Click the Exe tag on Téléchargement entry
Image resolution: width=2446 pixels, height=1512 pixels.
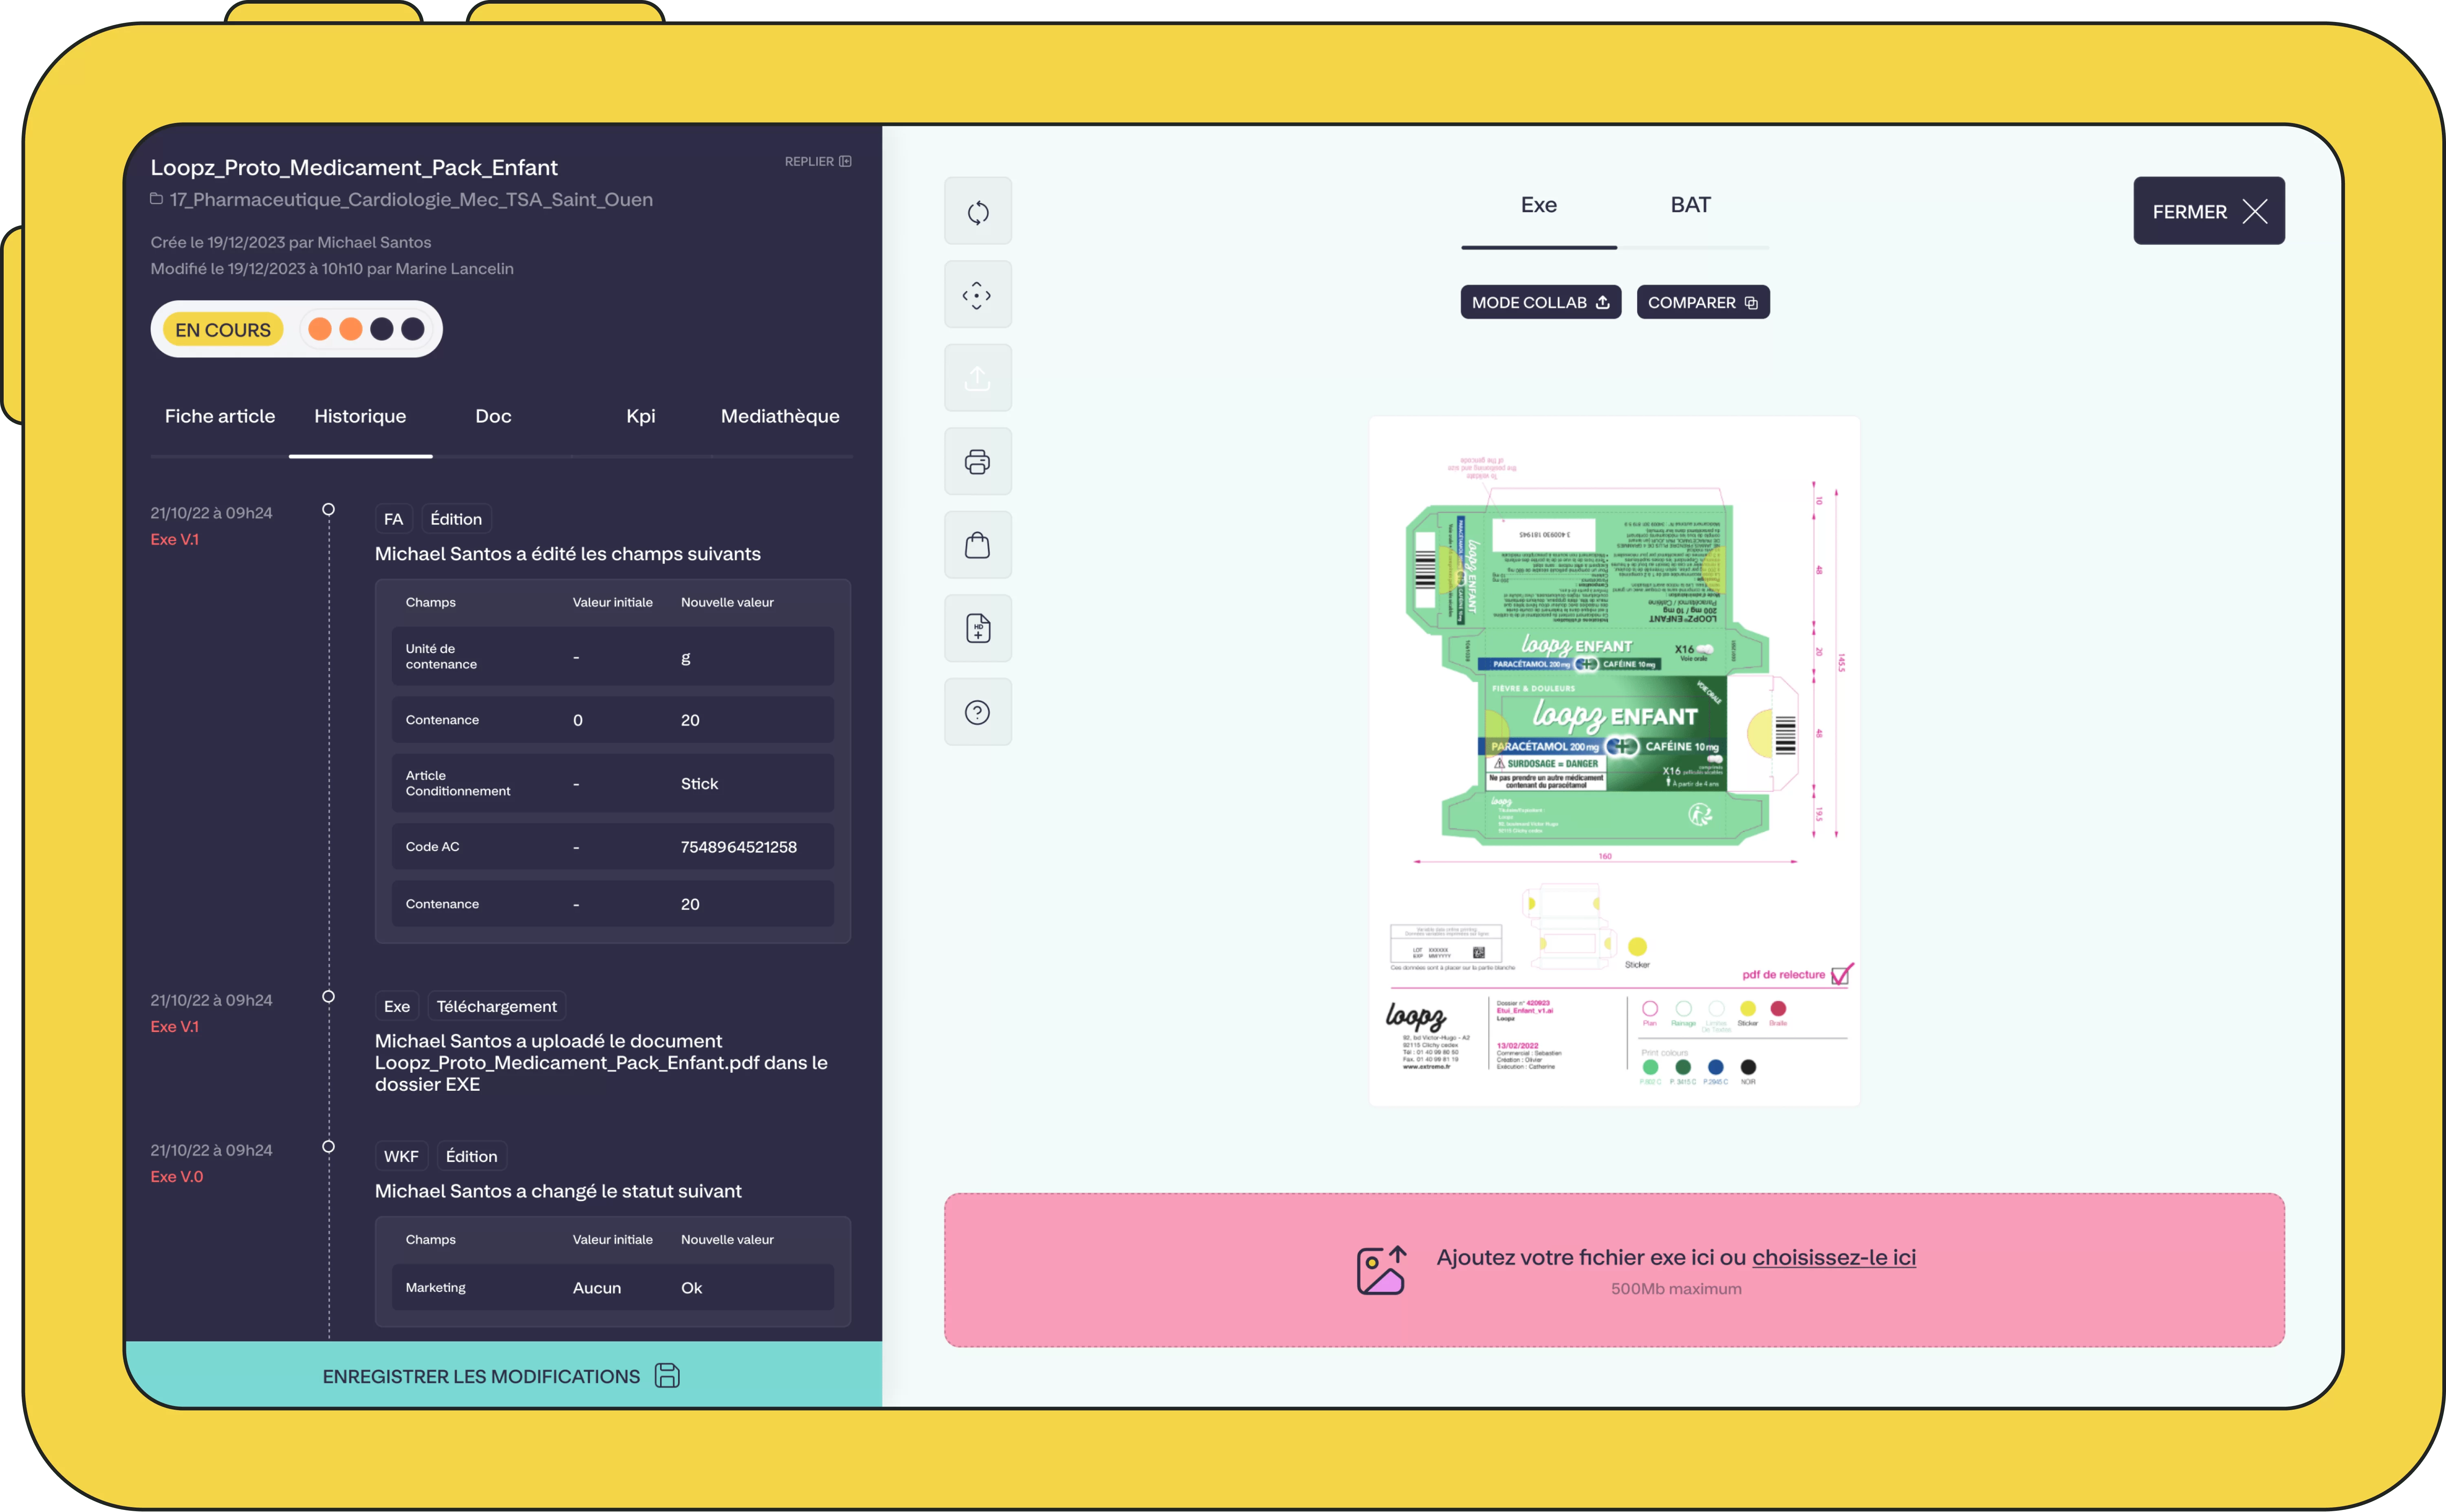[397, 1006]
